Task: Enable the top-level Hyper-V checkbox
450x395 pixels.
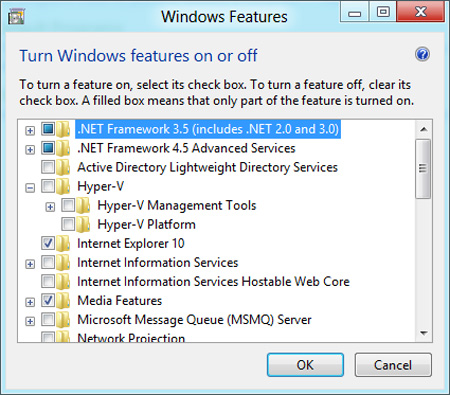Action: pyautogui.click(x=48, y=186)
